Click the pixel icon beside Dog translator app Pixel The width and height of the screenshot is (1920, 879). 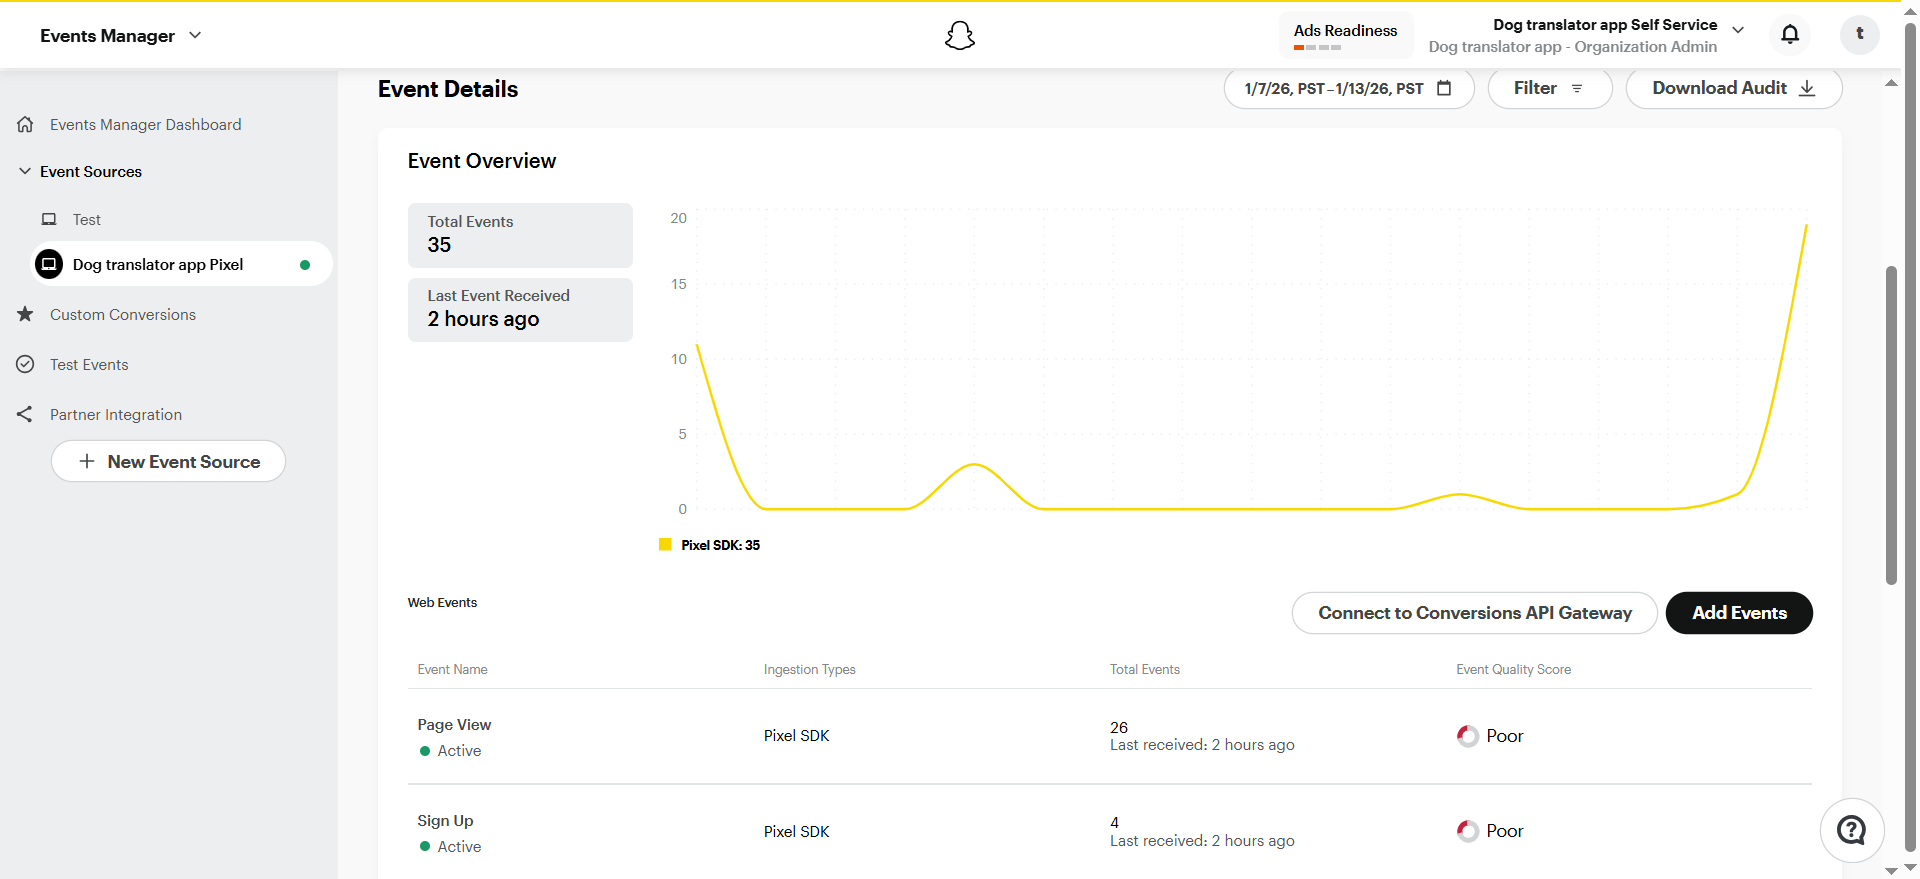click(x=49, y=264)
